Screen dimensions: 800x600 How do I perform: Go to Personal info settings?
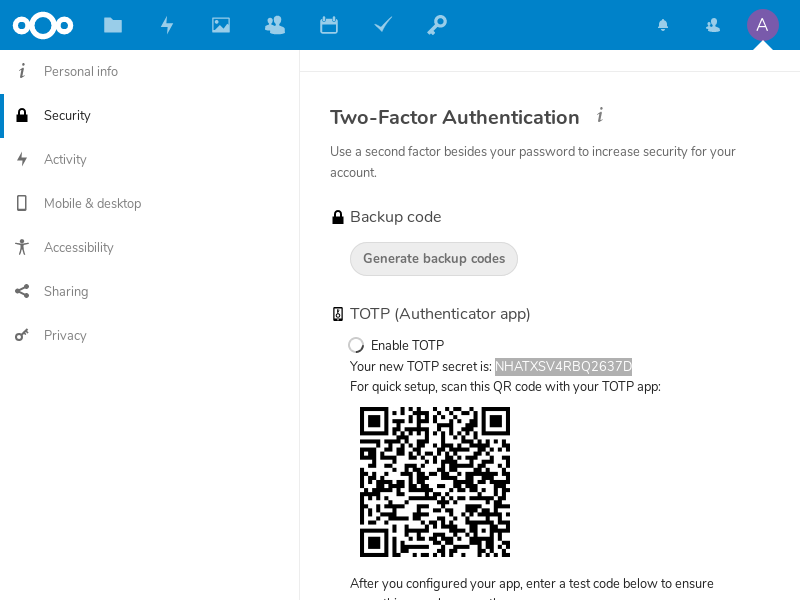[x=81, y=72]
